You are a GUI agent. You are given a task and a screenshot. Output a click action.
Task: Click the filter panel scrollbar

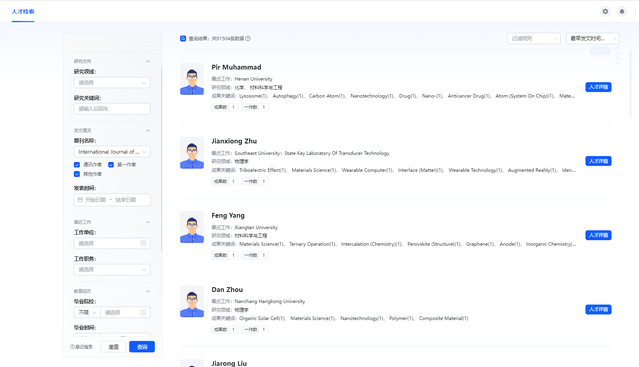161,159
